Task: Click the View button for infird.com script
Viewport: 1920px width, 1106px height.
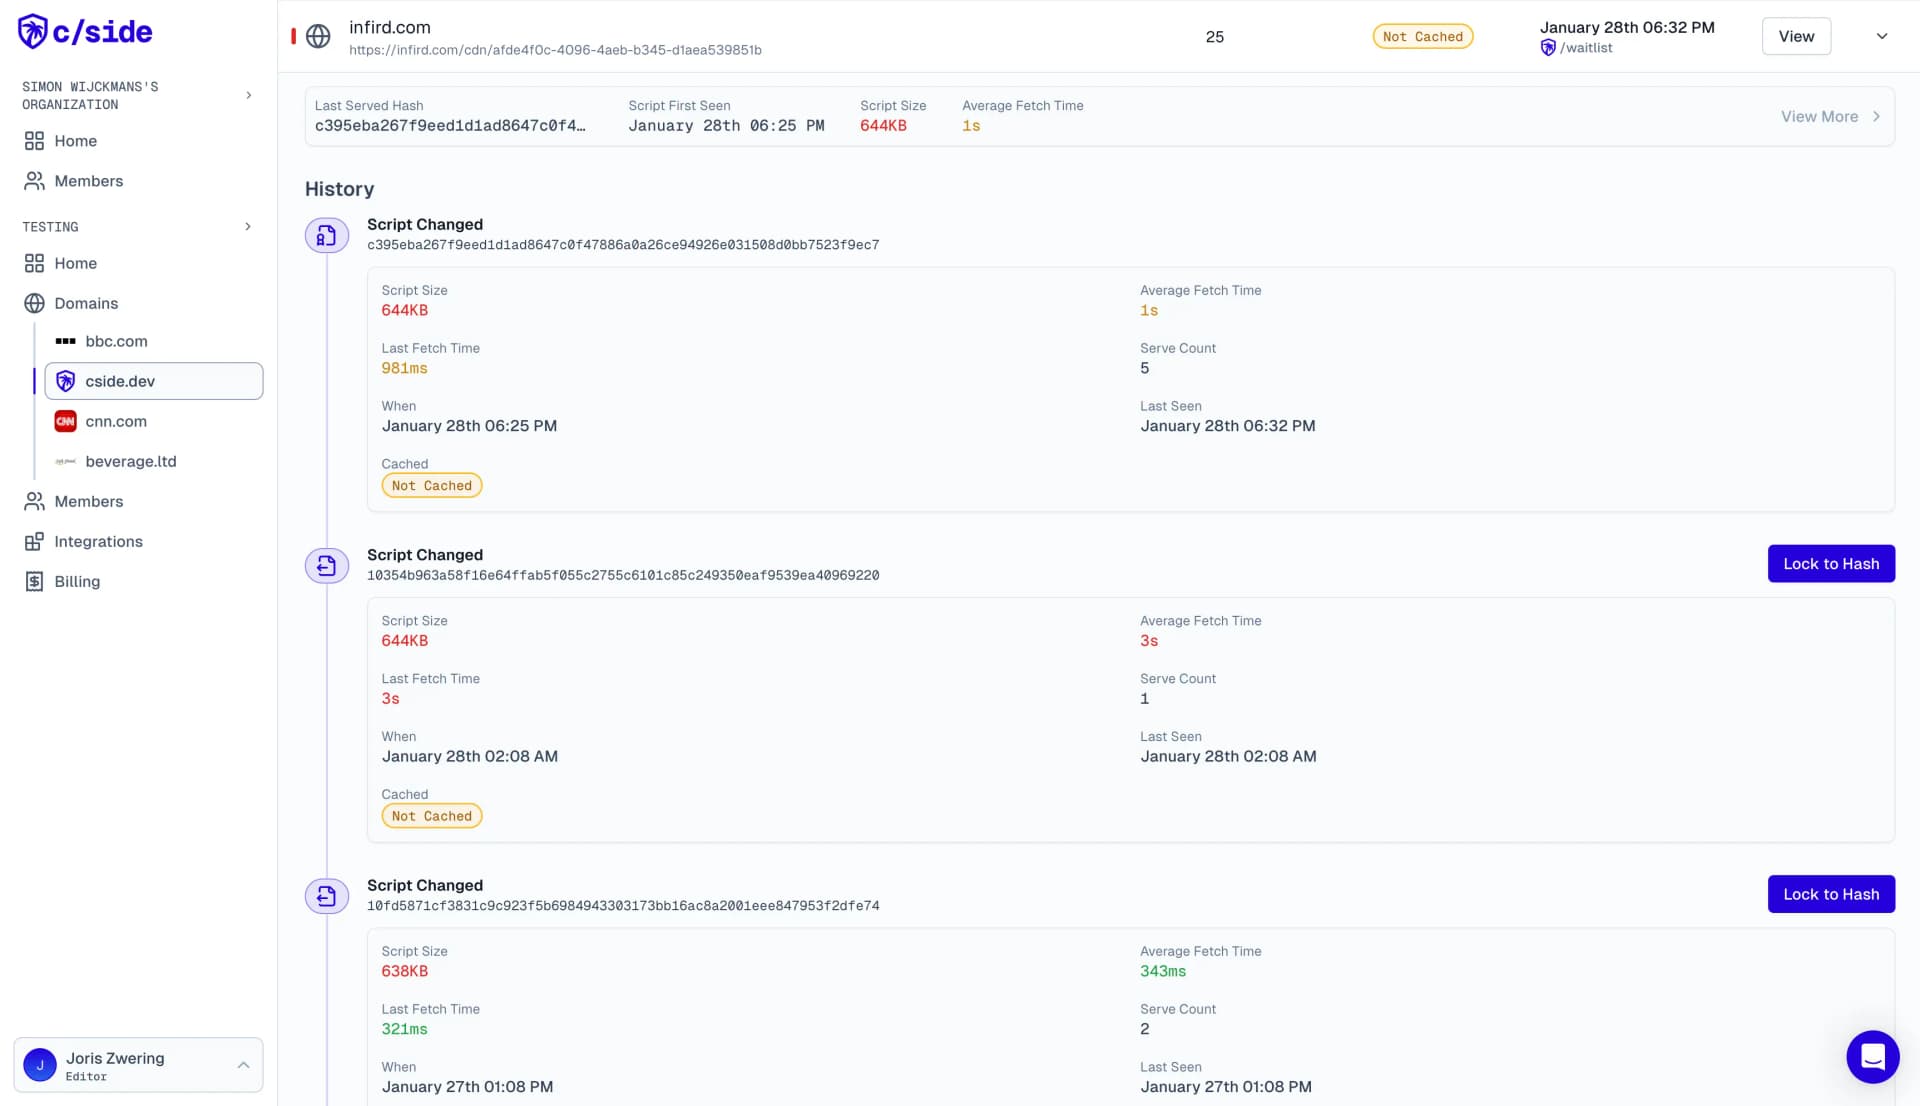Action: pyautogui.click(x=1796, y=36)
